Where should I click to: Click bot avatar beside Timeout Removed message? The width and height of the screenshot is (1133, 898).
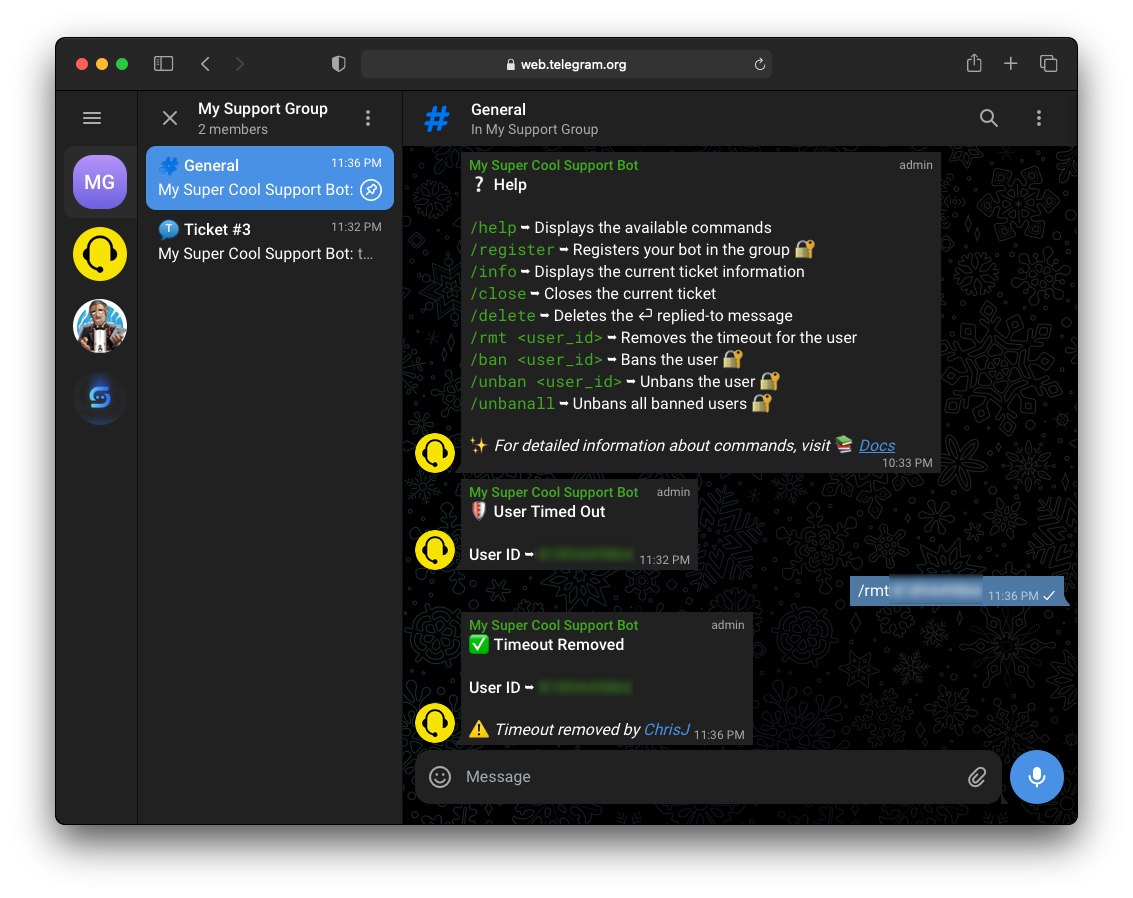pyautogui.click(x=434, y=722)
